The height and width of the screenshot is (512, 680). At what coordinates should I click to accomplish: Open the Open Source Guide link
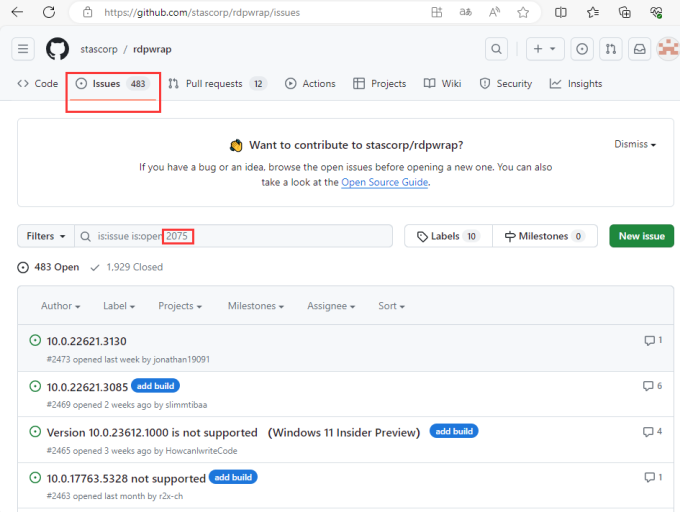click(385, 182)
